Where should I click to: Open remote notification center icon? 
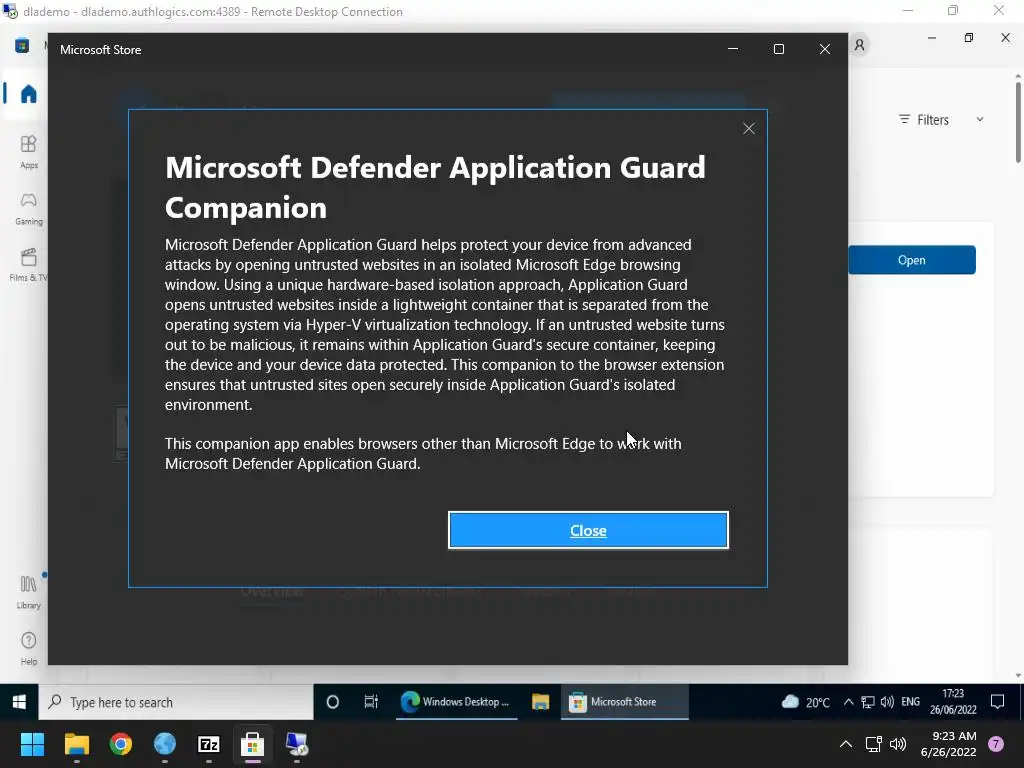(997, 702)
